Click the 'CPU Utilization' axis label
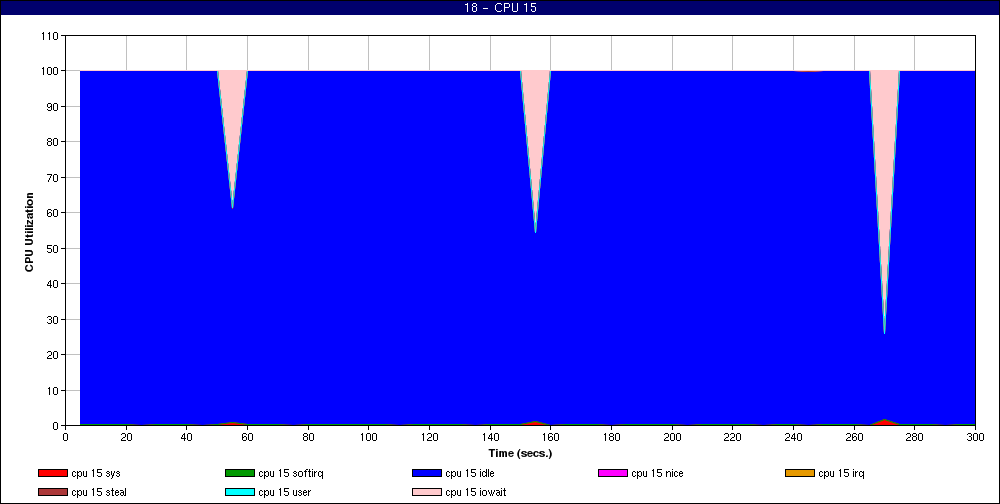This screenshot has width=1000, height=504. (29, 232)
